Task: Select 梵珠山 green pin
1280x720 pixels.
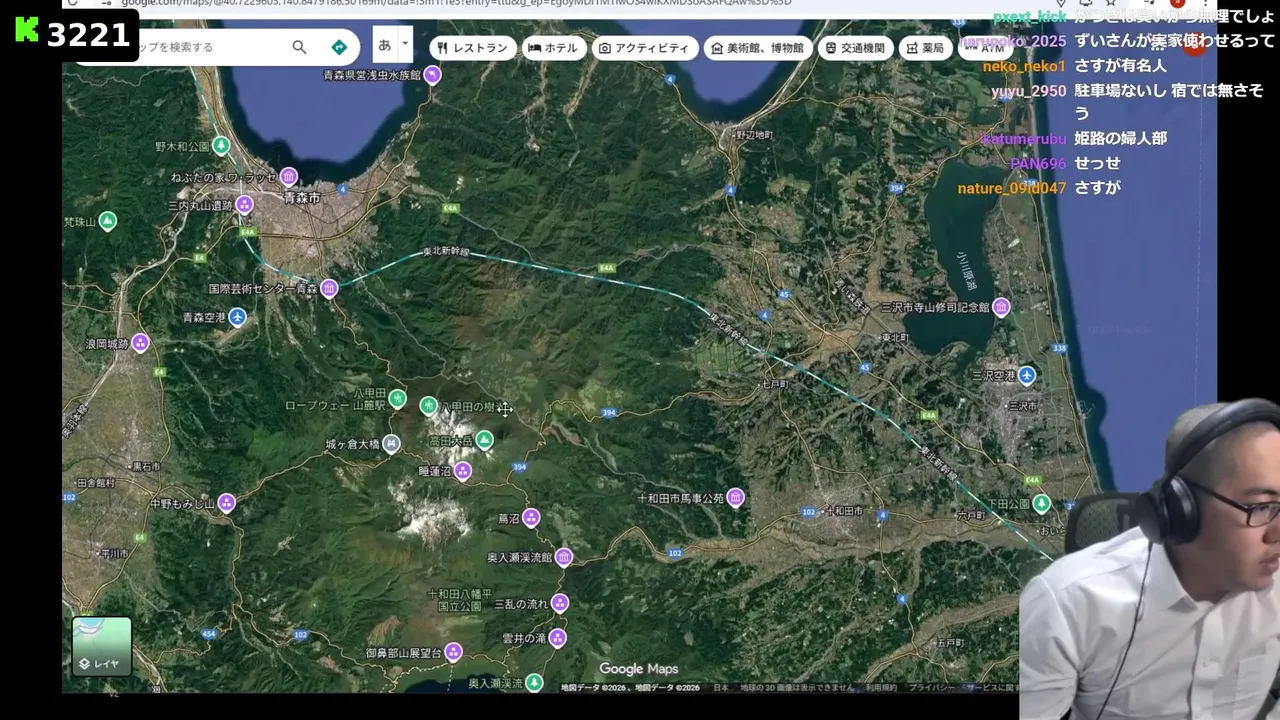Action: [108, 221]
